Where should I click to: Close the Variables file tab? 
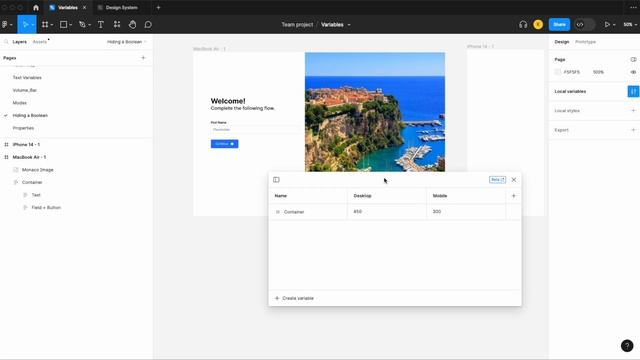pos(84,7)
